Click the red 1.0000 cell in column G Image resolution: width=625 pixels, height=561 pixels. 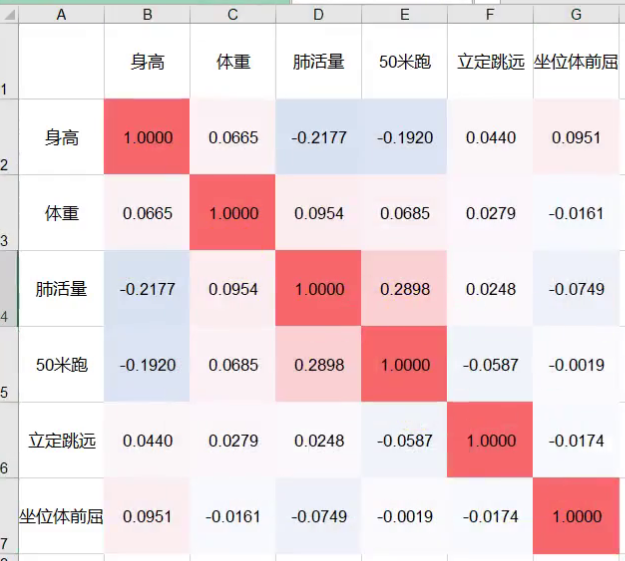click(x=576, y=516)
